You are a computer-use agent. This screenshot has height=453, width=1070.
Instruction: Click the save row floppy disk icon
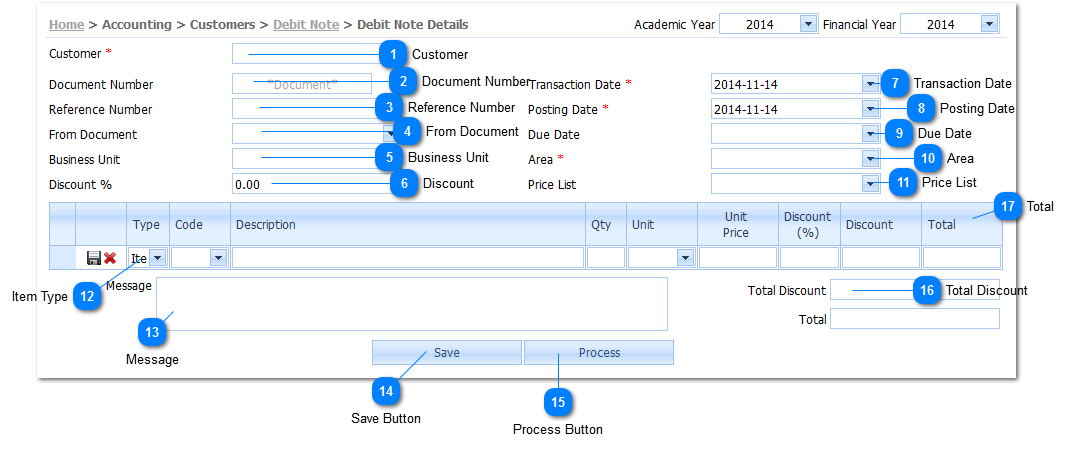(x=94, y=258)
